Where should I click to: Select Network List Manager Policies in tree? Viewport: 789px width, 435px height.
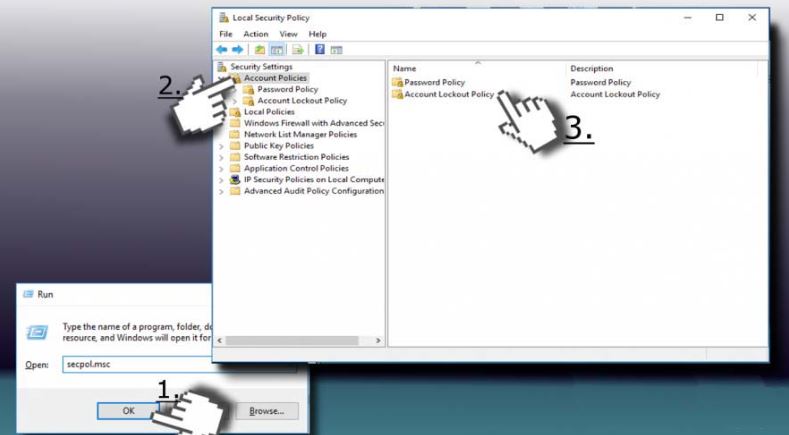(300, 134)
